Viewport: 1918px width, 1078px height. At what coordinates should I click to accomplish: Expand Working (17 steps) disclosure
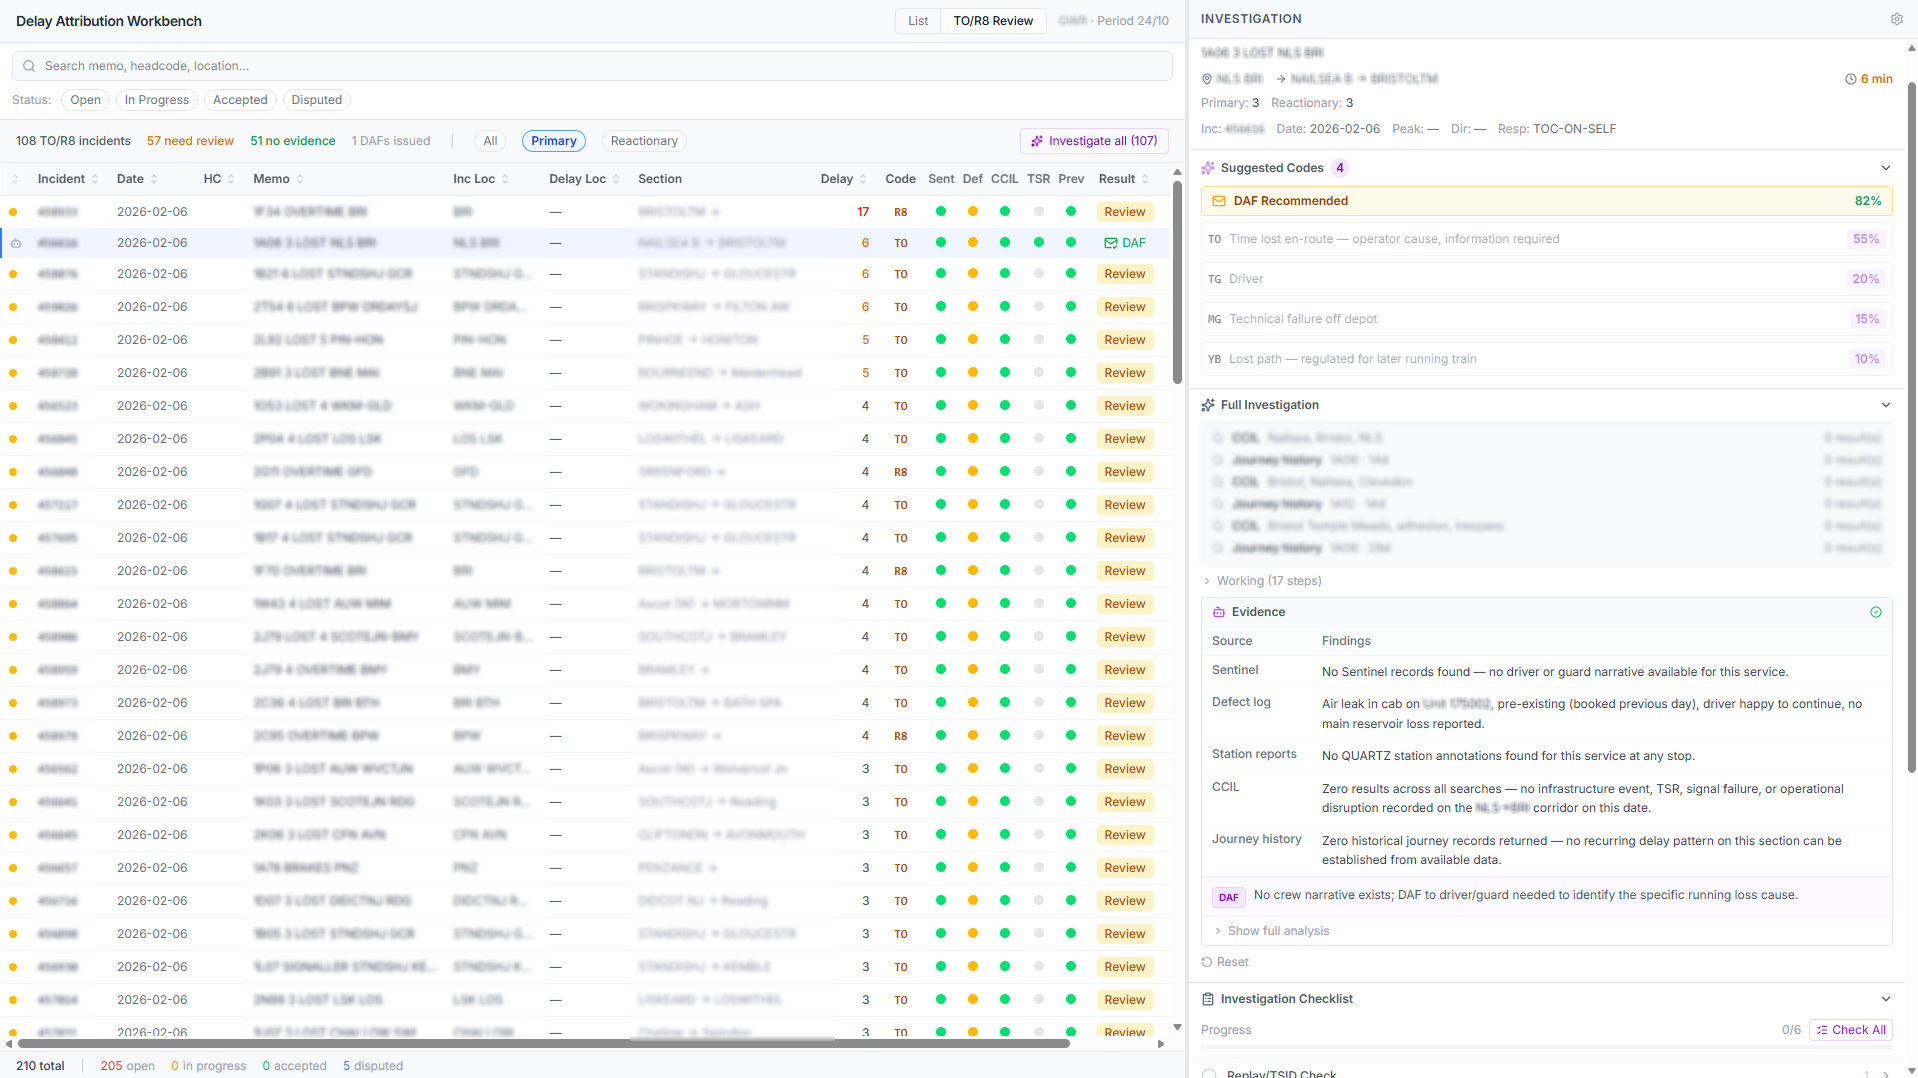(1262, 581)
